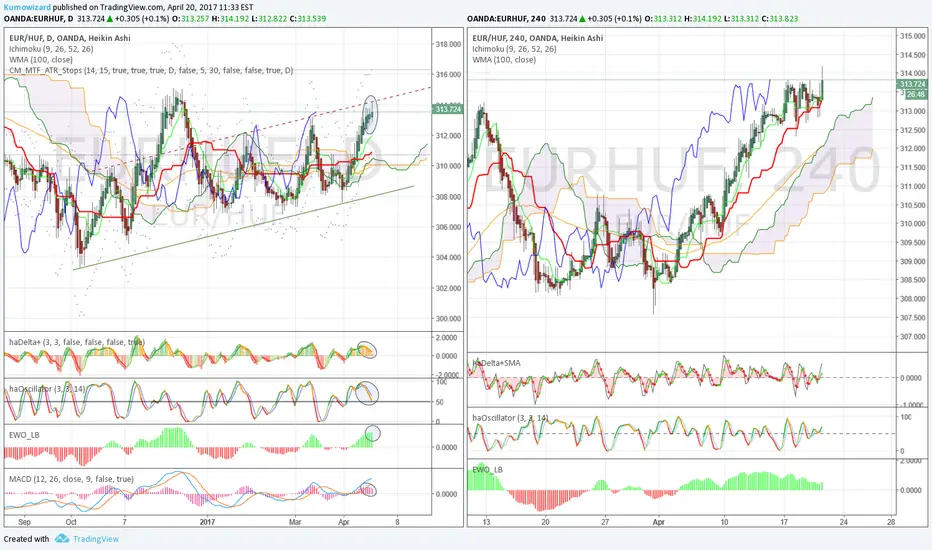Click the 26:48 bar countdown tag

(x=915, y=95)
